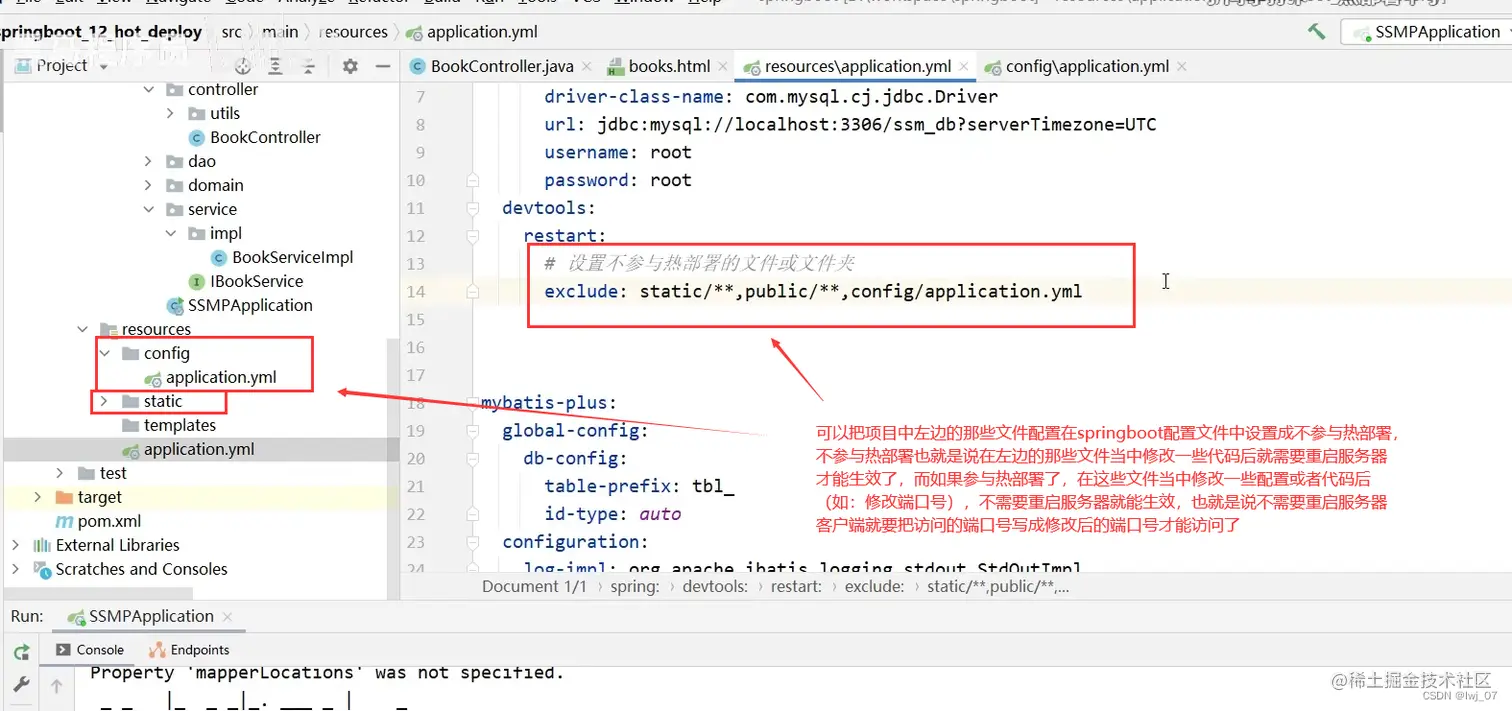The image size is (1512, 711).
Task: Fold the devtools block at line 11
Action: (473, 208)
